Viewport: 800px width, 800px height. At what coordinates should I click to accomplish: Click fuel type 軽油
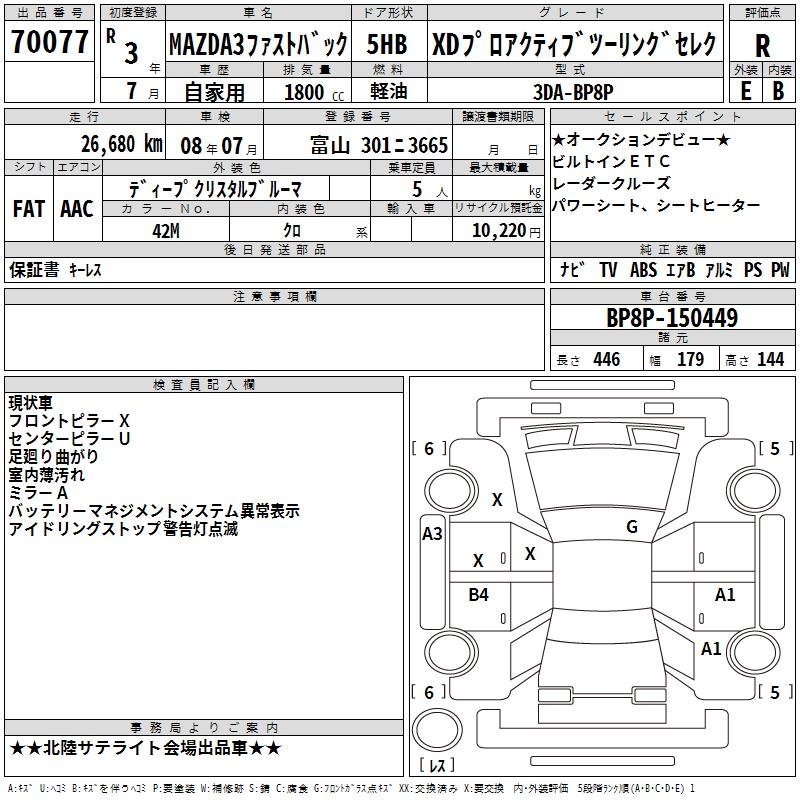coord(389,92)
